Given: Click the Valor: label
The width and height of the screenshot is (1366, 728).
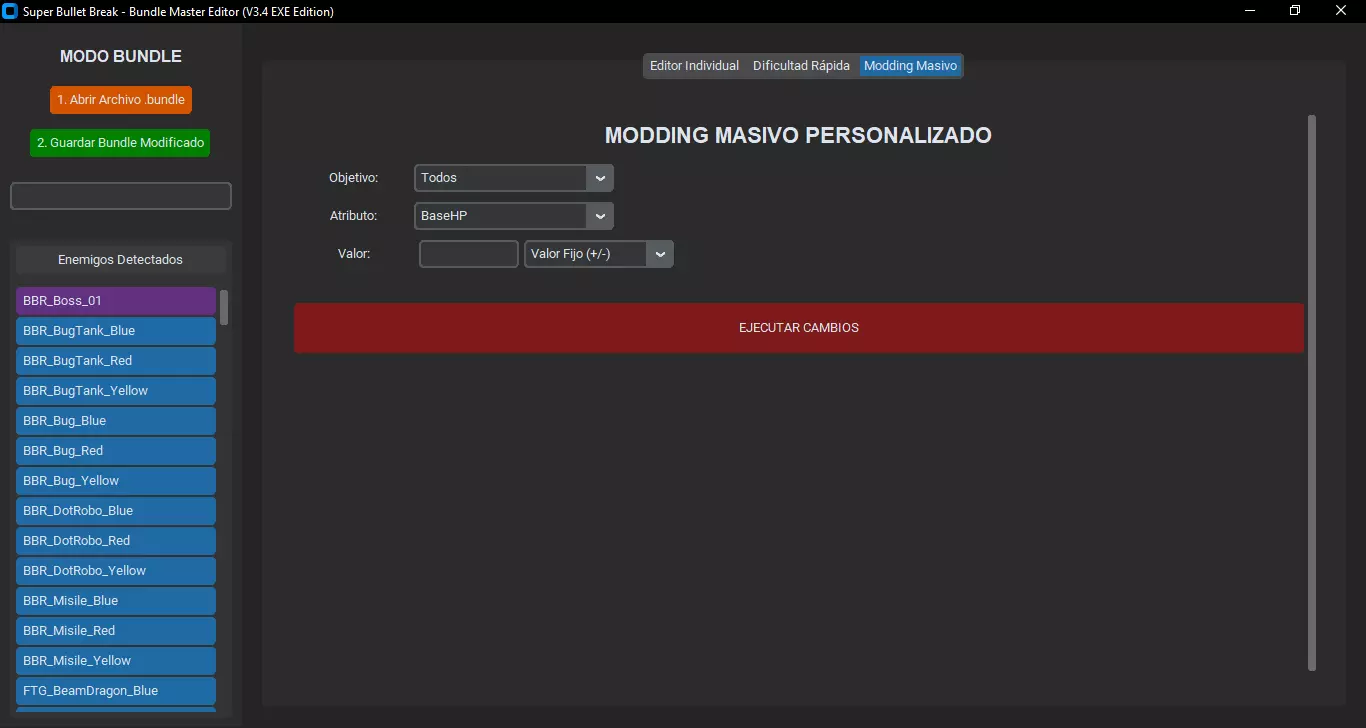Looking at the screenshot, I should click(x=354, y=254).
